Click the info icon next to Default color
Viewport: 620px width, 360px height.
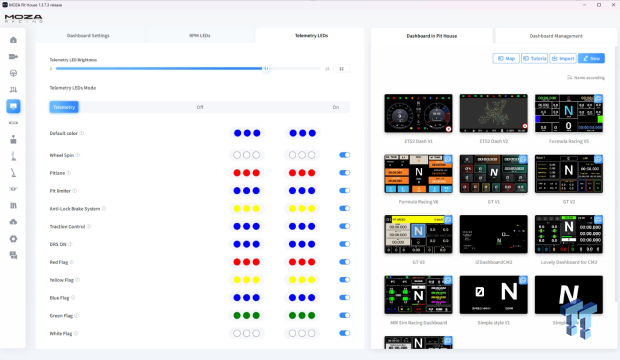pyautogui.click(x=82, y=133)
